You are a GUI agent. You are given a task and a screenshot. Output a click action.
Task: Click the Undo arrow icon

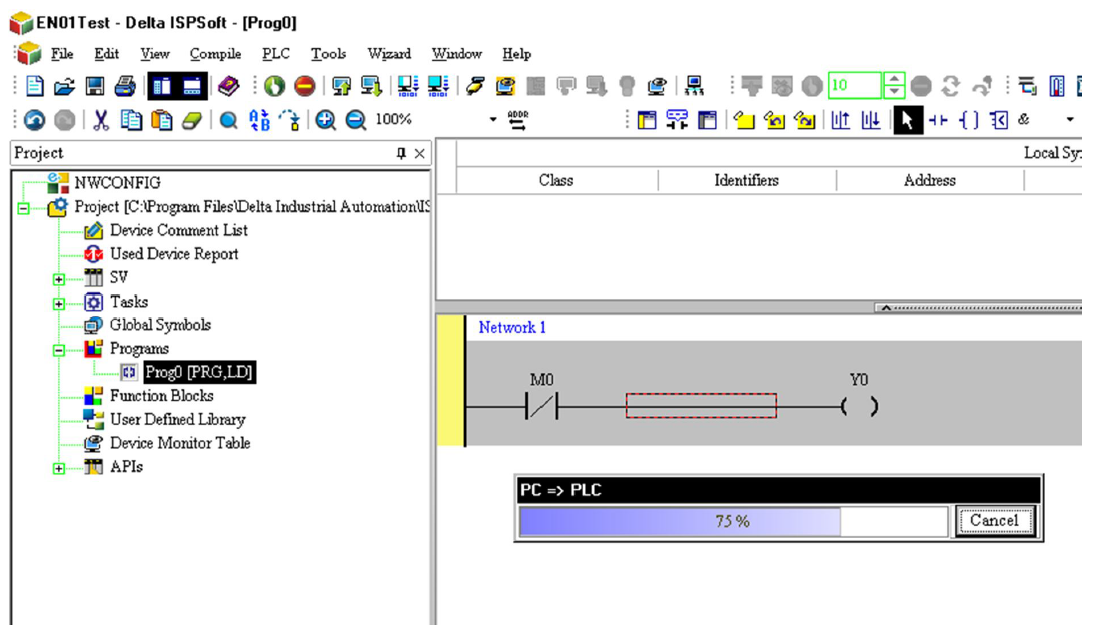(34, 120)
